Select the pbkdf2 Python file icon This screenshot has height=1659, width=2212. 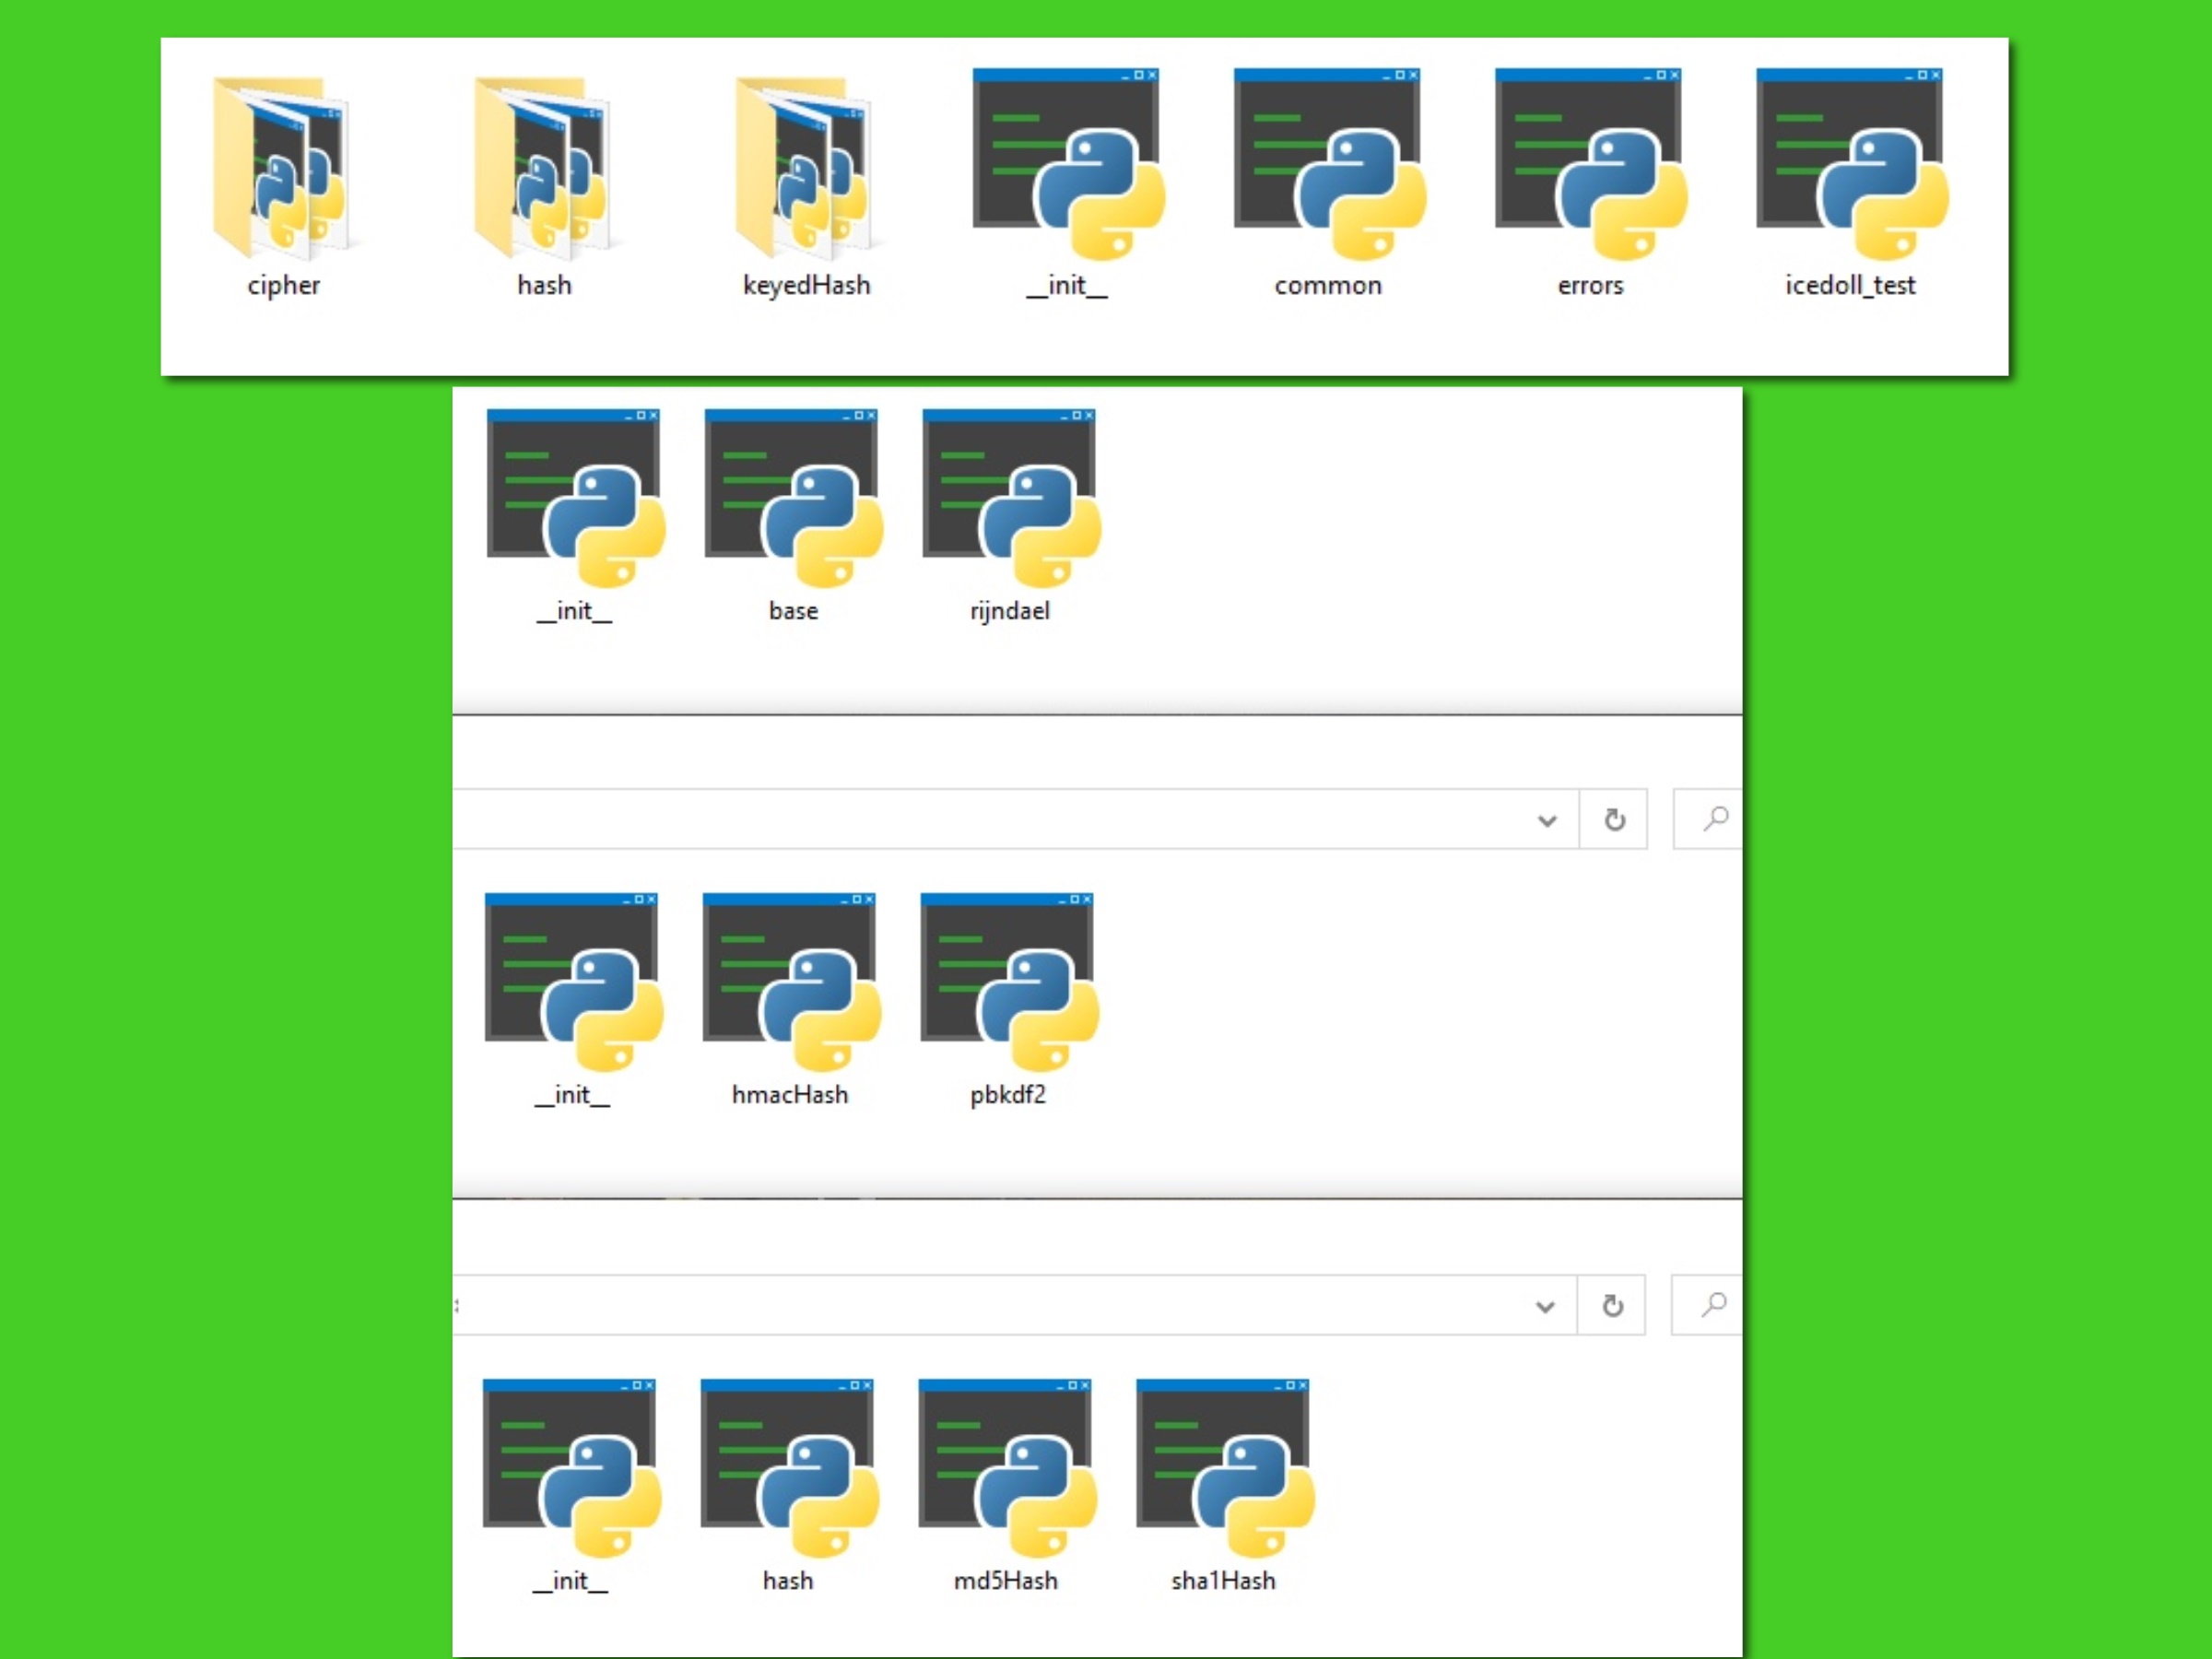[1009, 982]
